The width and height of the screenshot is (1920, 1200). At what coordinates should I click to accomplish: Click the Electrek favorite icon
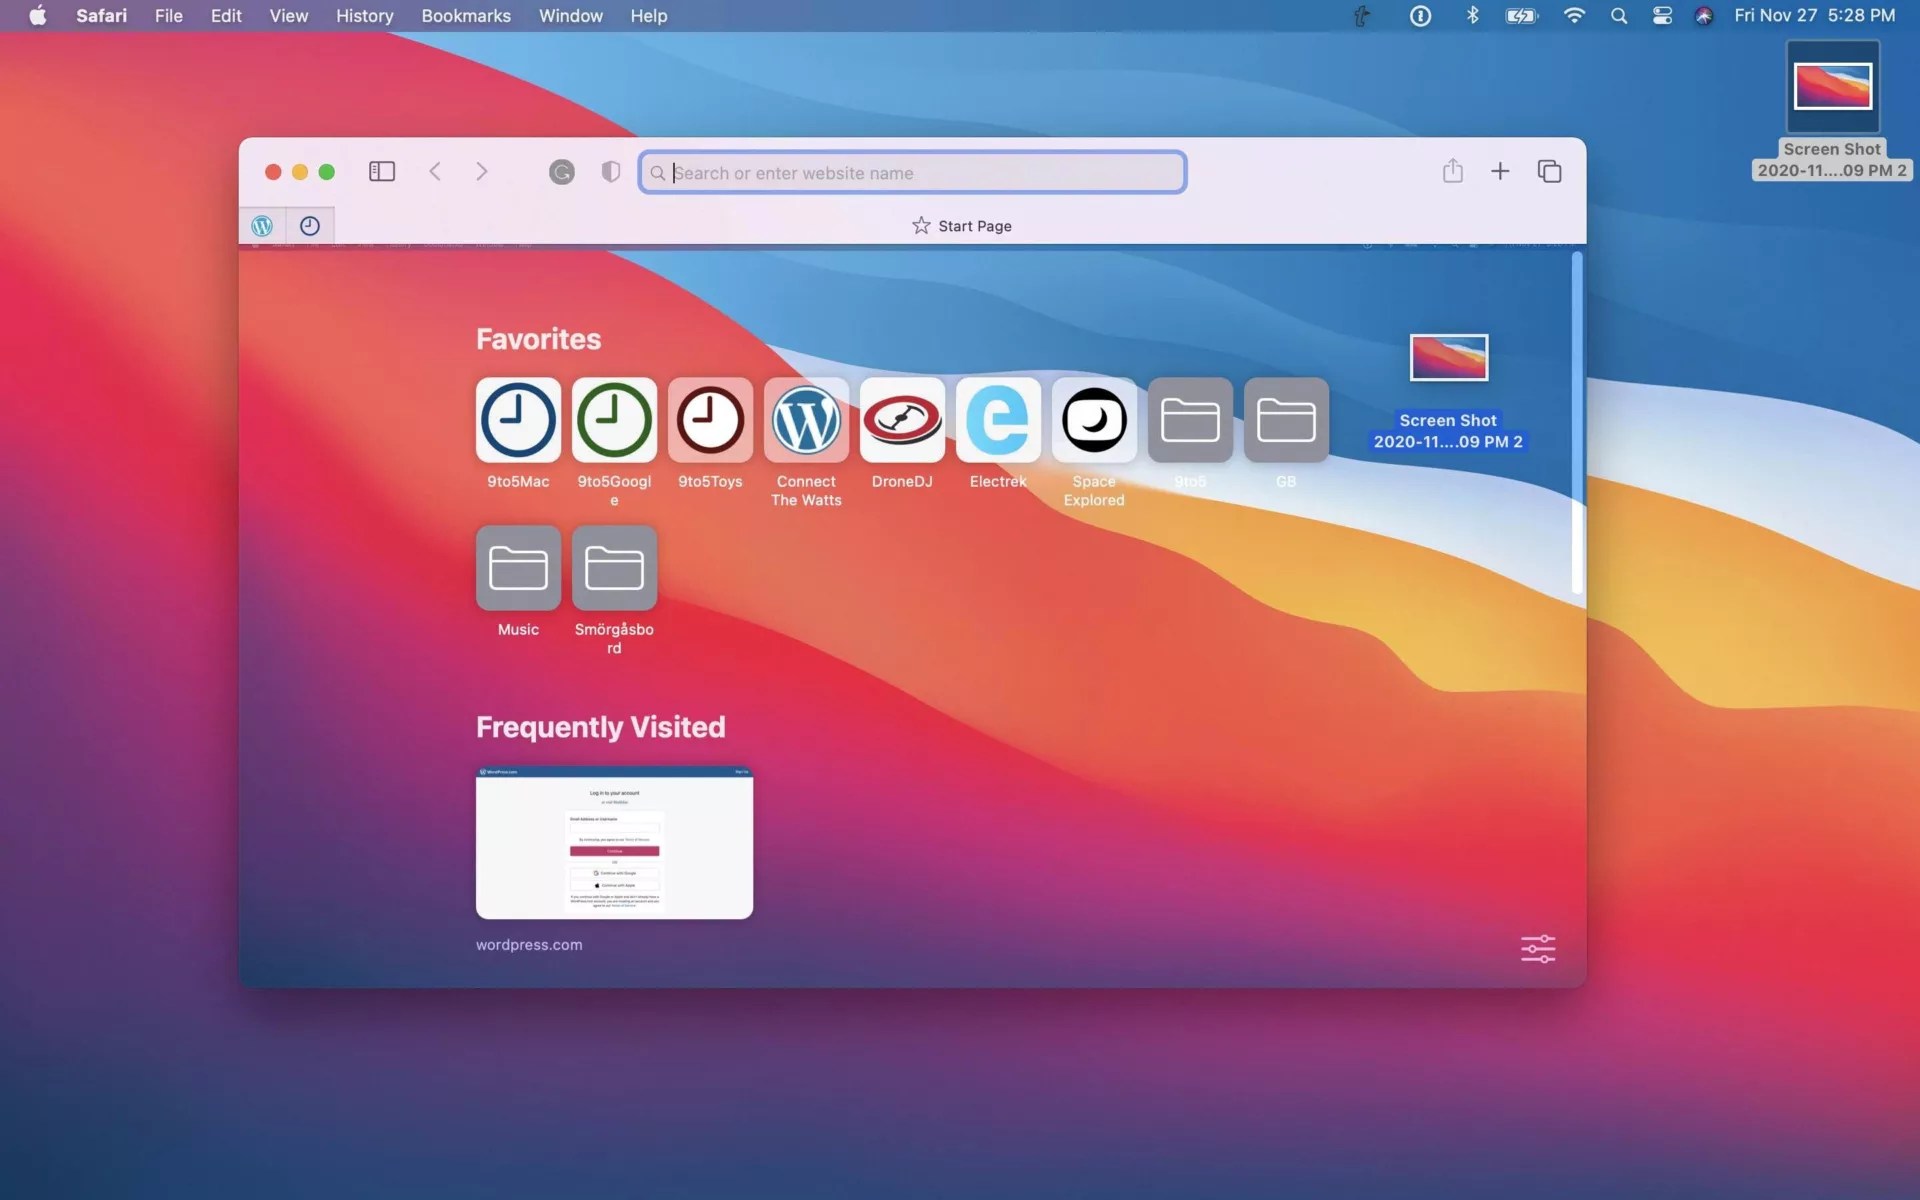point(997,420)
